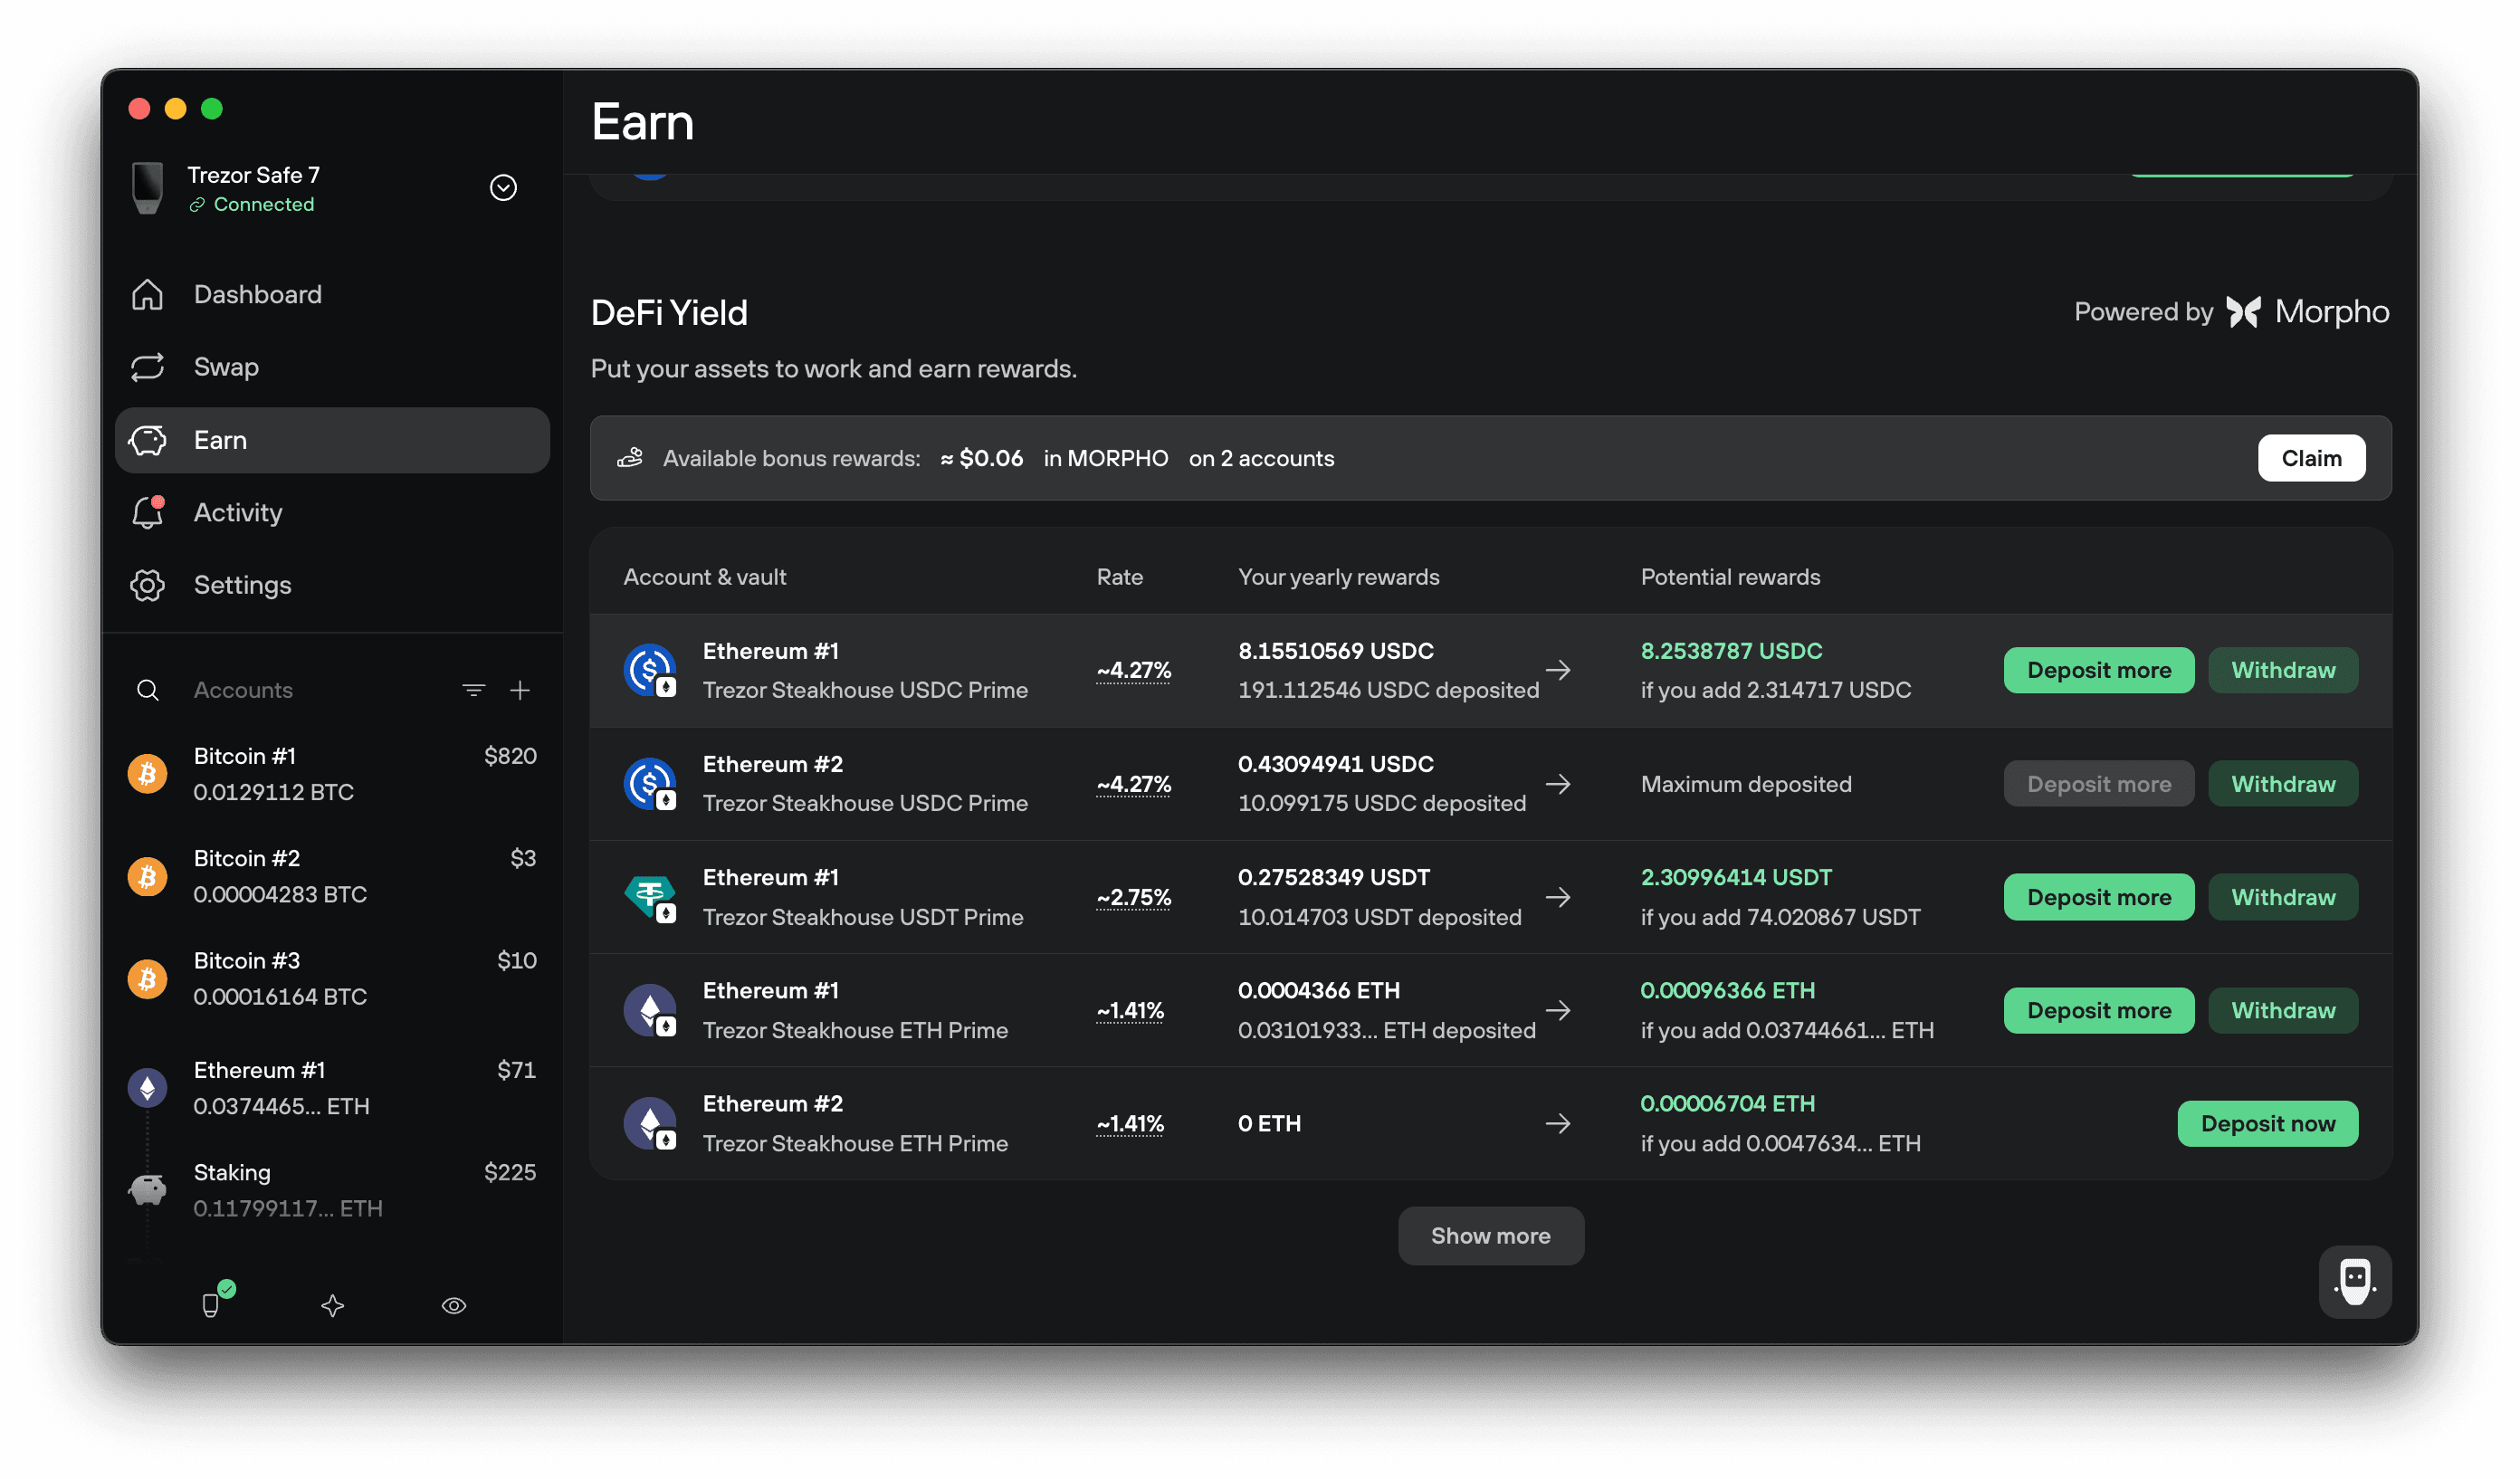Image resolution: width=2520 pixels, height=1479 pixels.
Task: Select the Bitcoin #3 account
Action: [332, 978]
